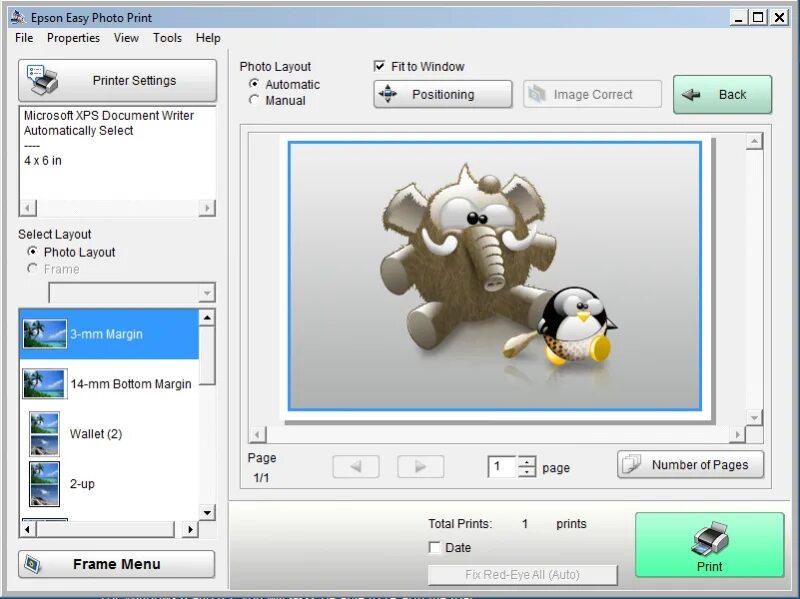Decrease the page count spinner down

click(x=527, y=472)
